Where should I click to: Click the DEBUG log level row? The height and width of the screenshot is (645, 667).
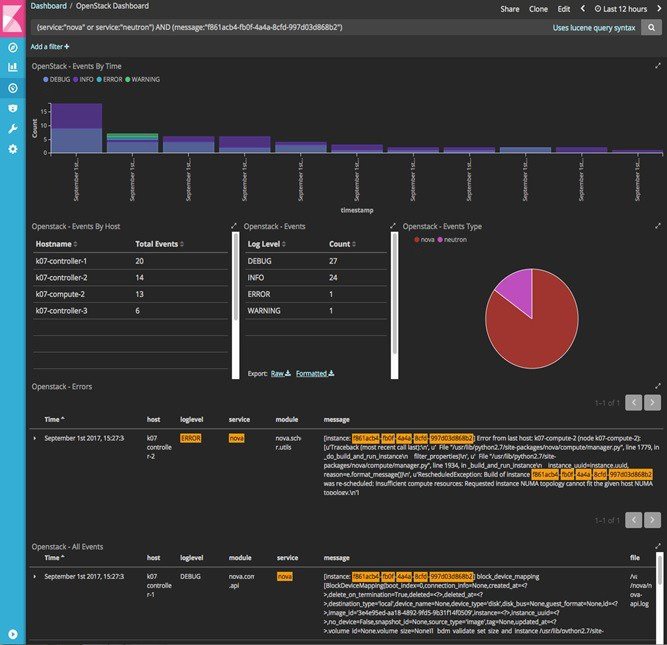coord(316,261)
